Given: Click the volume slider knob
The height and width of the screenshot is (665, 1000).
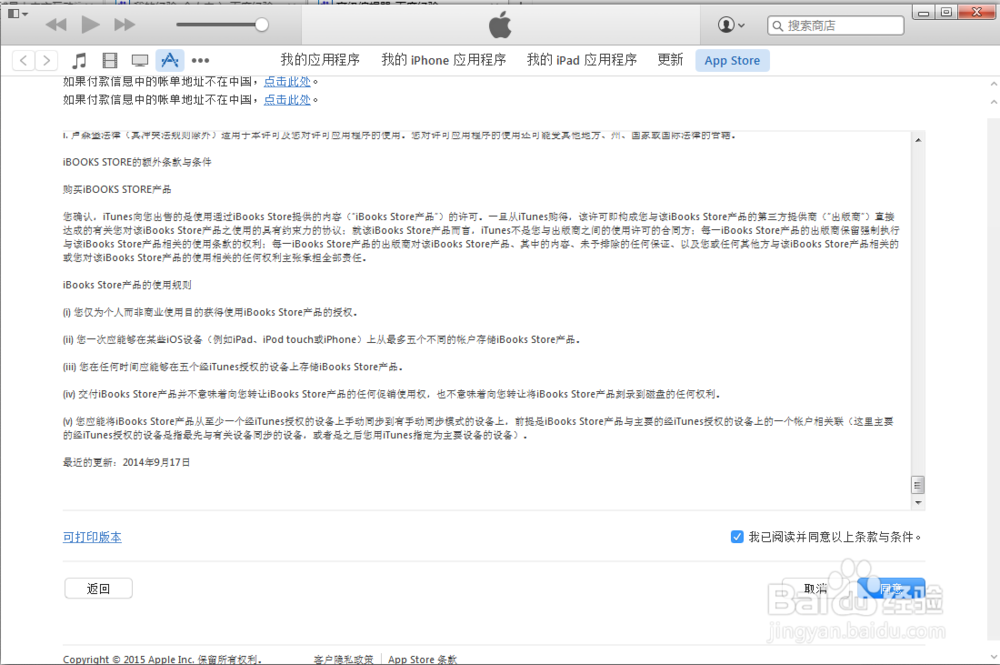Looking at the screenshot, I should point(261,25).
